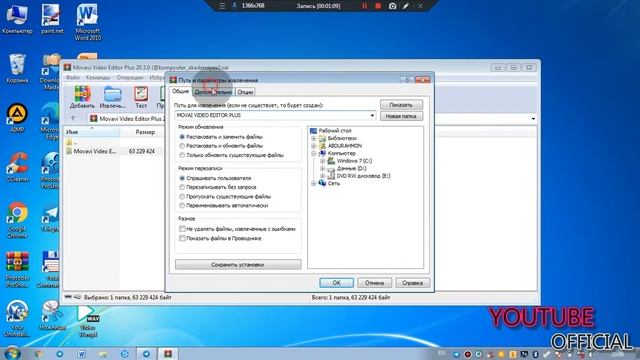Click the Справка button
Viewport: 640px width, 360px height.
412,282
